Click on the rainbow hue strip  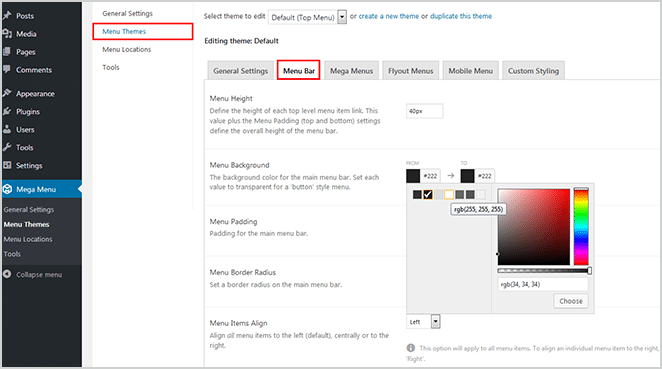click(581, 227)
